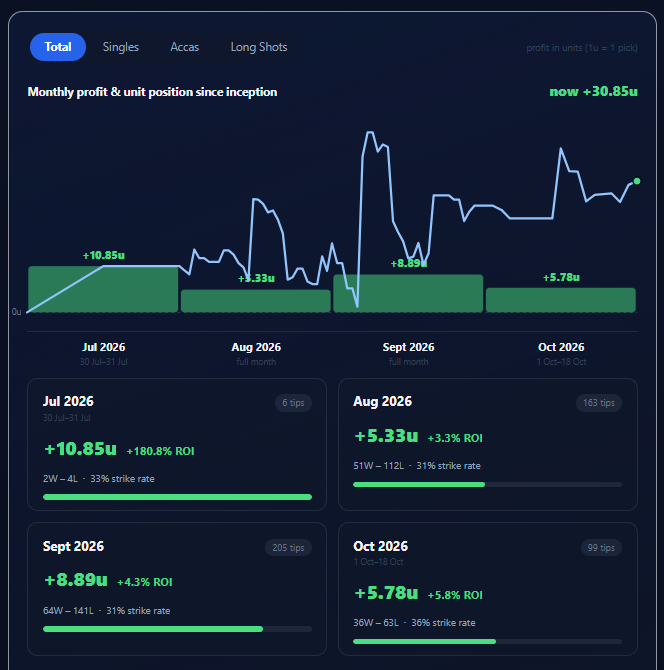Click the '99 tips' badge
The height and width of the screenshot is (670, 664).
click(601, 548)
